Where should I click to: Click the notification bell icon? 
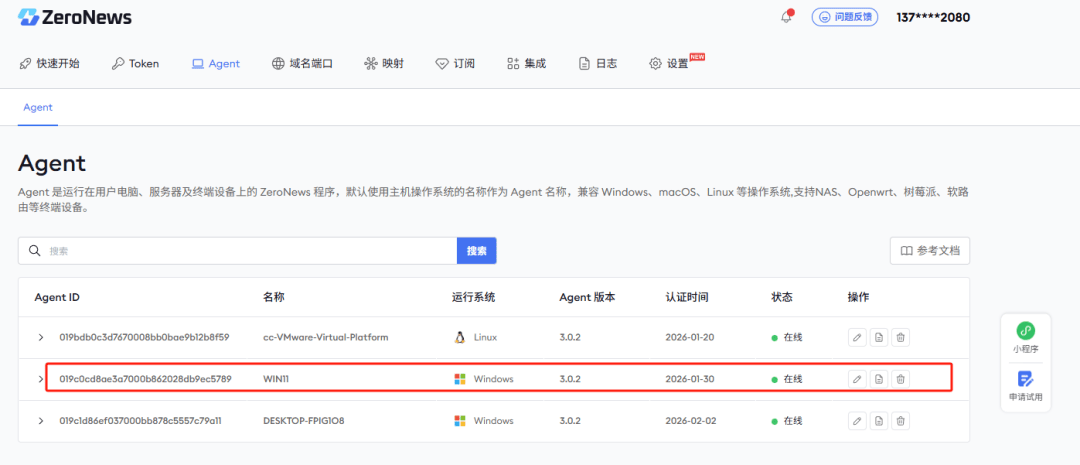[x=787, y=17]
